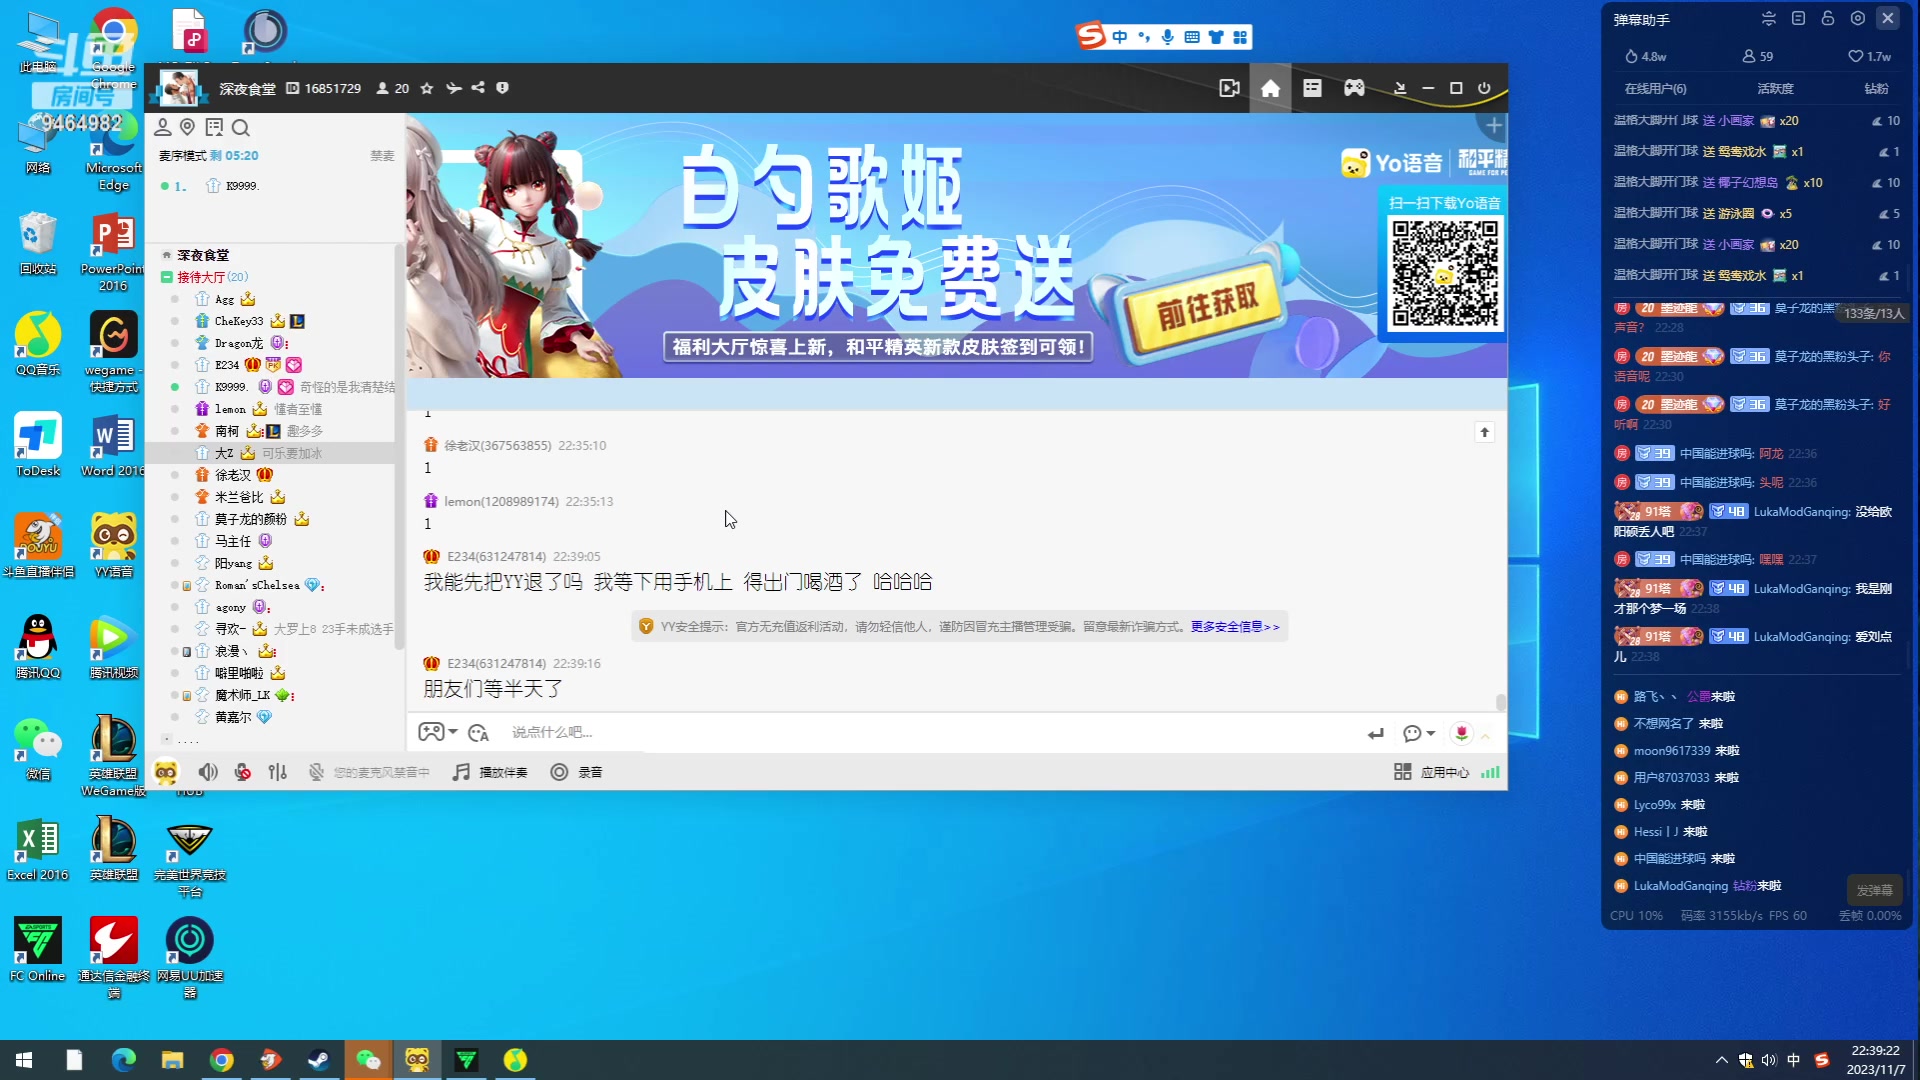Toggle microphone mute in YY bottom toolbar

tap(243, 772)
